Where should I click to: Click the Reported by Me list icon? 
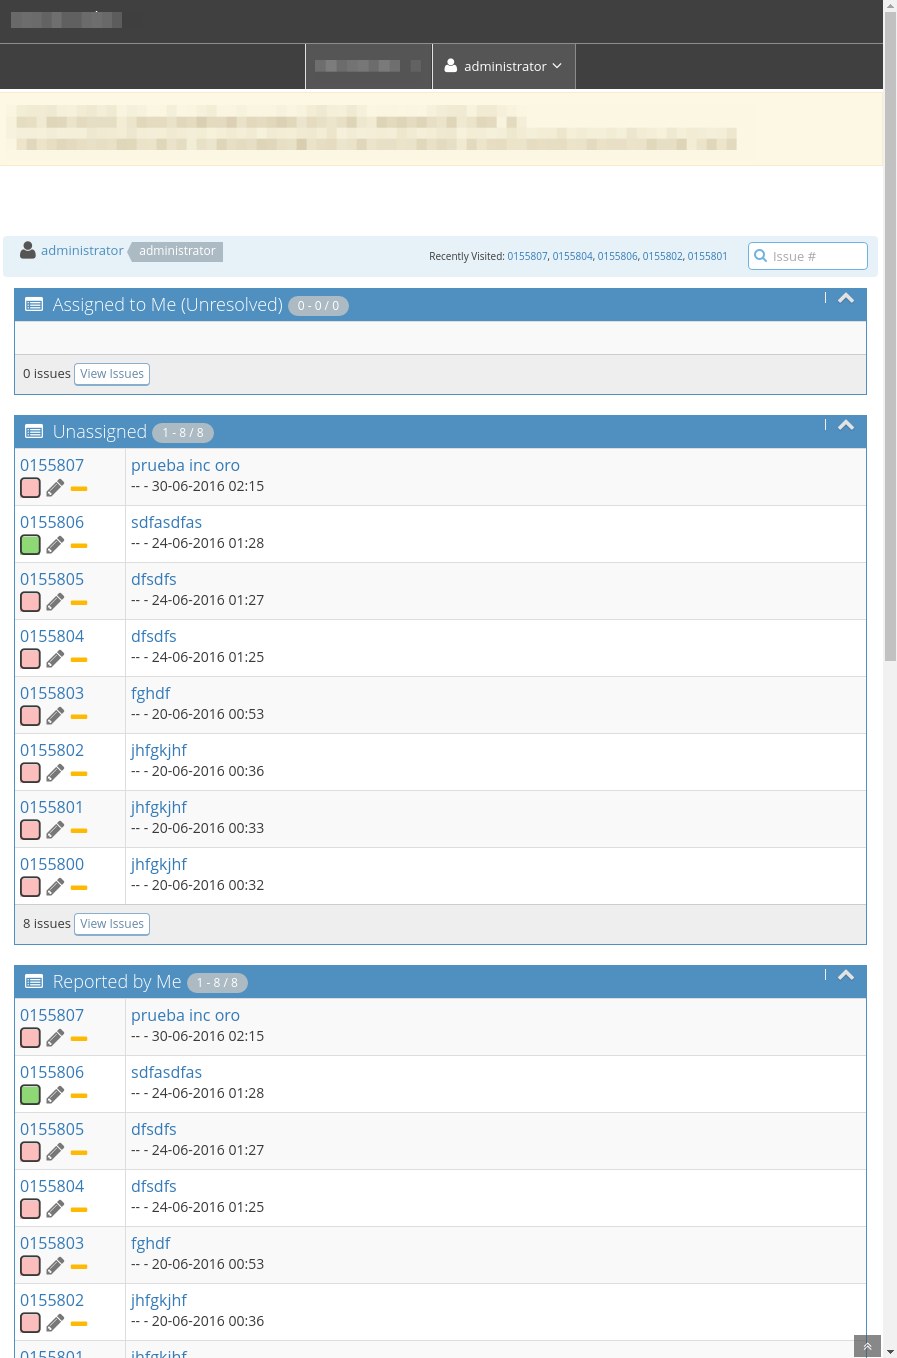click(x=34, y=982)
